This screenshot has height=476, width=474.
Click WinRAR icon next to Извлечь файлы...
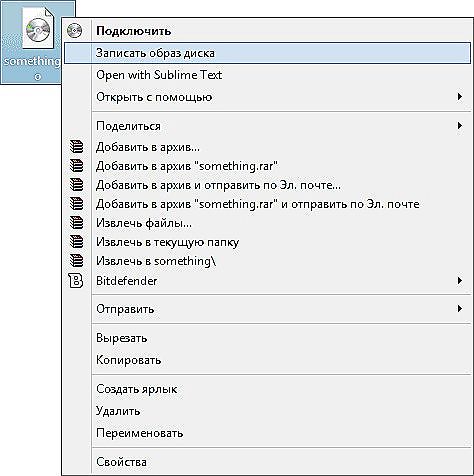pyautogui.click(x=76, y=222)
